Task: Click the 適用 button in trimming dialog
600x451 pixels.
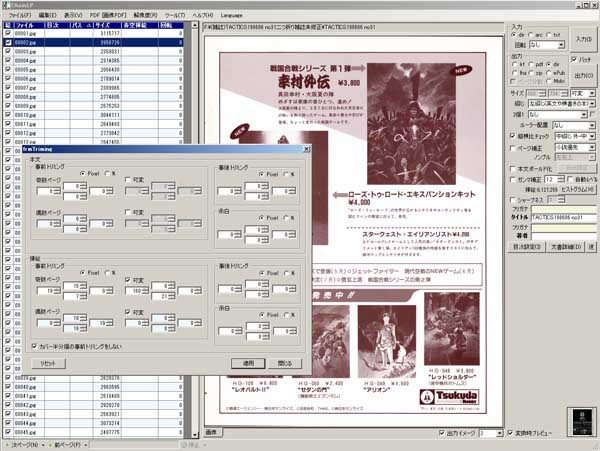Action: [x=248, y=363]
